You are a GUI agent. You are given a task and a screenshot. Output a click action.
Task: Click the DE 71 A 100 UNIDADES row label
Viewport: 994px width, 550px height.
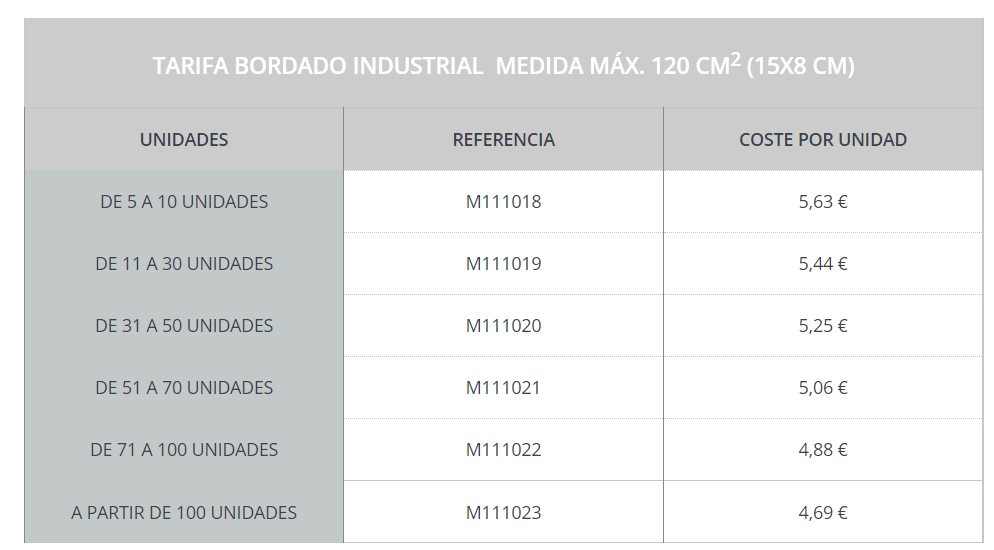pyautogui.click(x=184, y=450)
